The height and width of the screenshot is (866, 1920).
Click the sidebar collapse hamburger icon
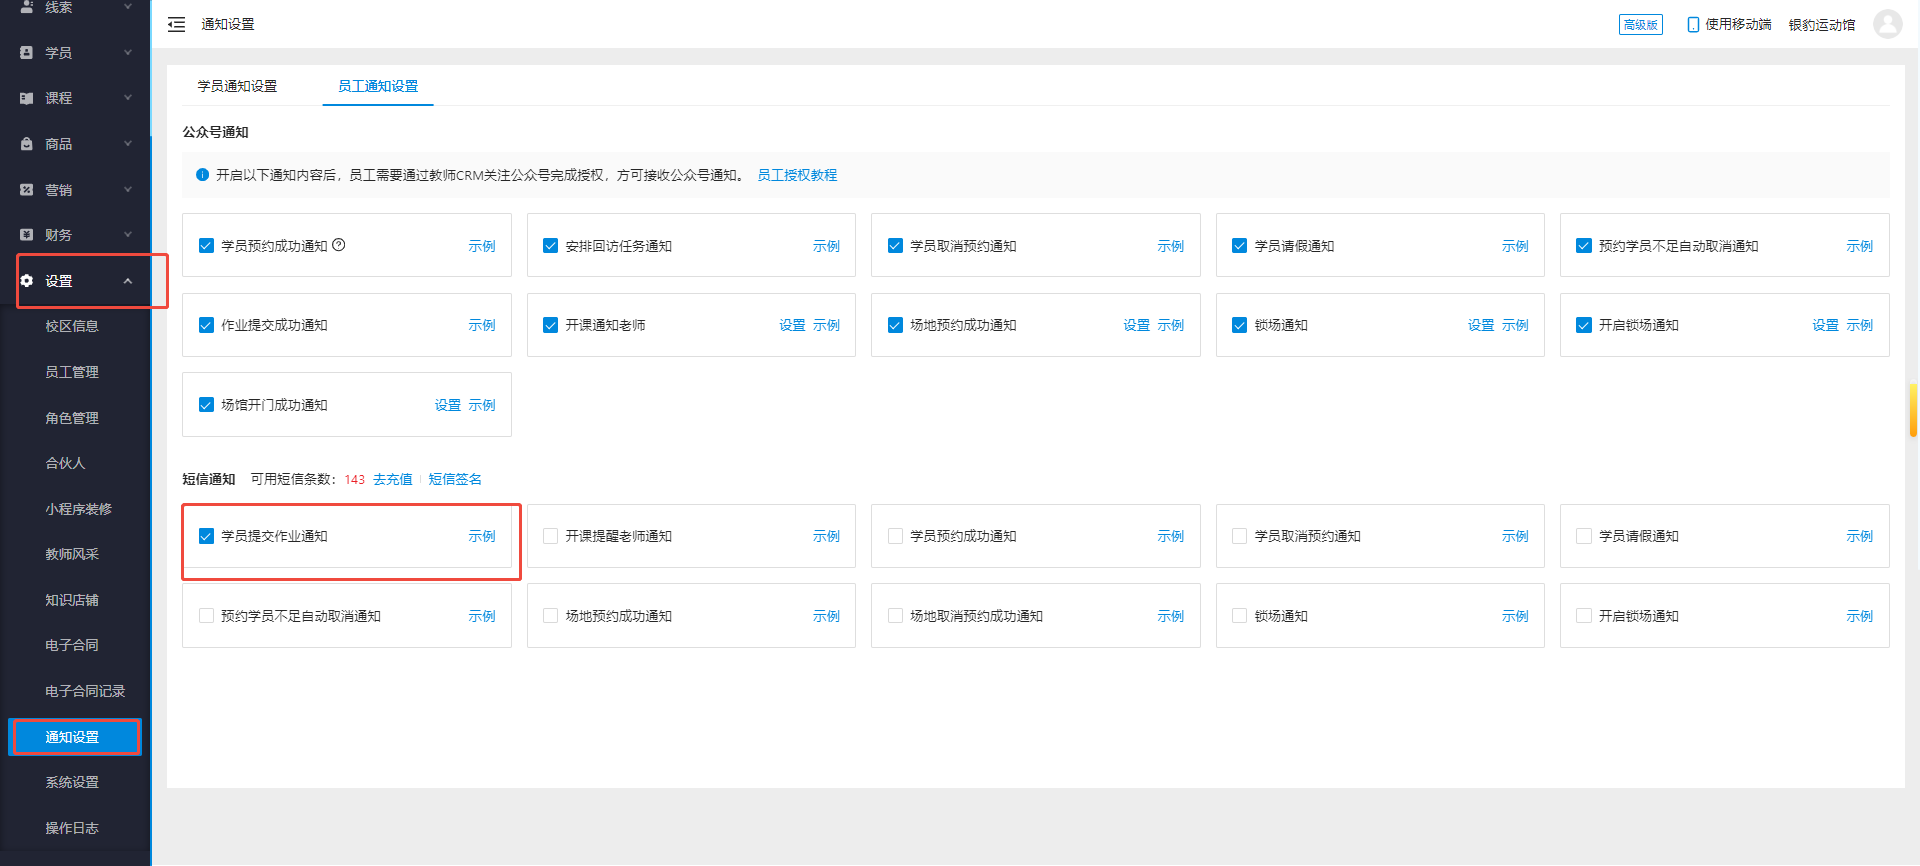click(x=176, y=24)
